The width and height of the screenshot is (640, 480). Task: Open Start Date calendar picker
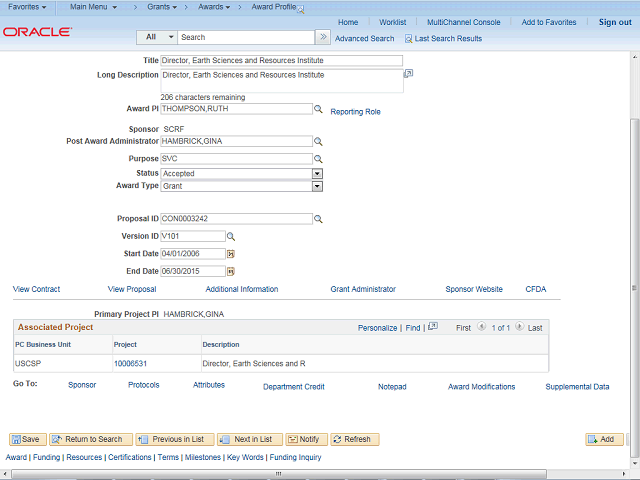pyautogui.click(x=230, y=254)
